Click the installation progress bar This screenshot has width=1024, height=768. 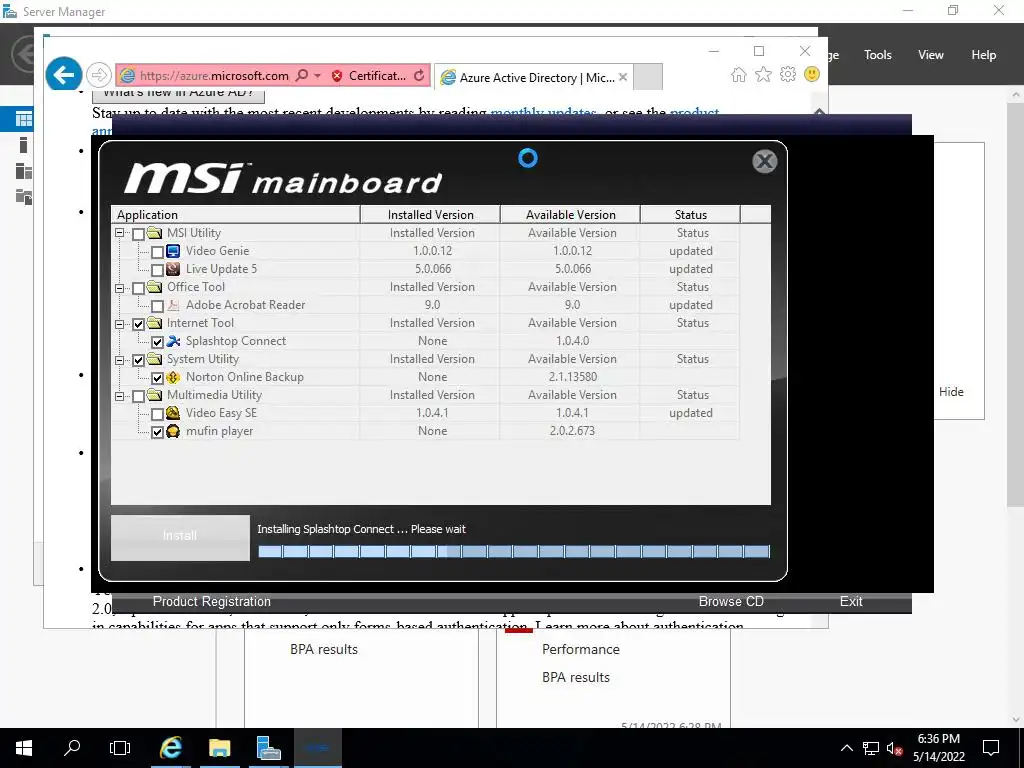514,551
